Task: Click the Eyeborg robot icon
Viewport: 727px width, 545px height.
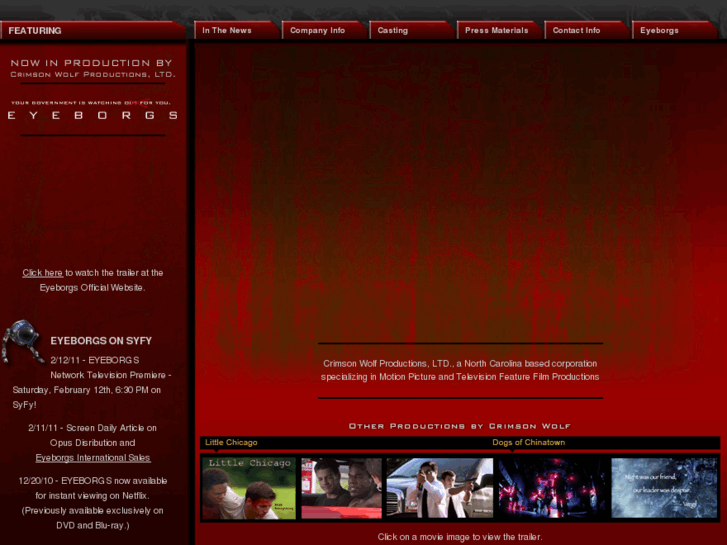Action: 22,341
